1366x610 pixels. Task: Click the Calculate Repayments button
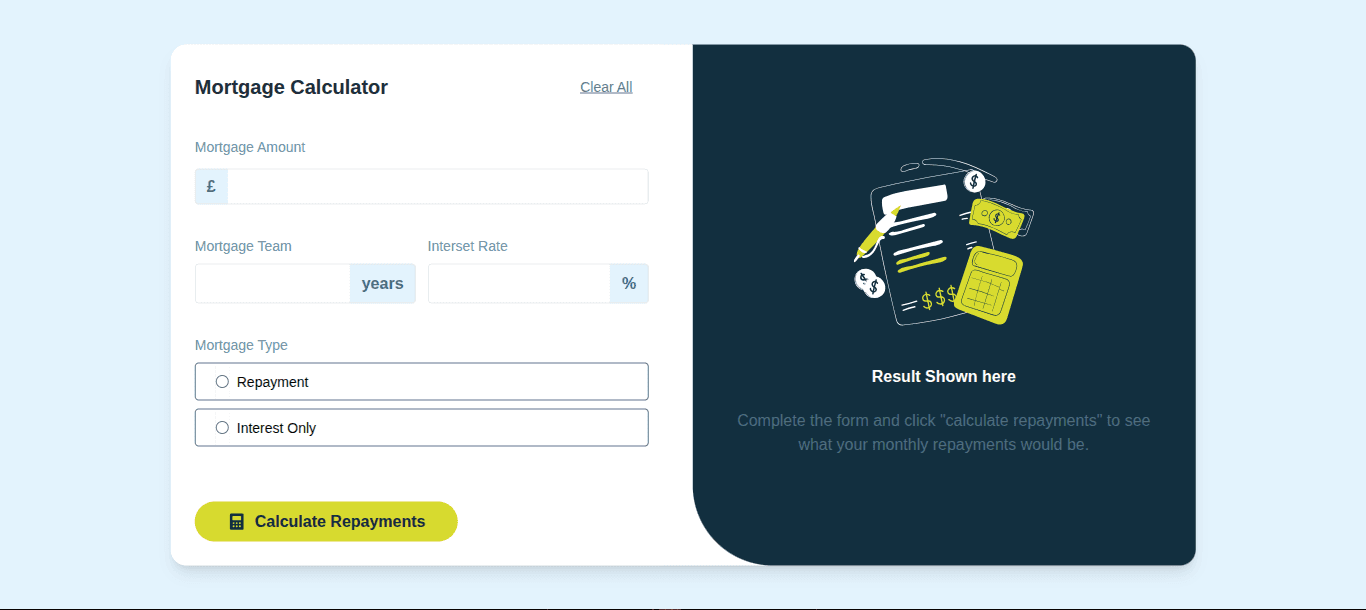326,522
